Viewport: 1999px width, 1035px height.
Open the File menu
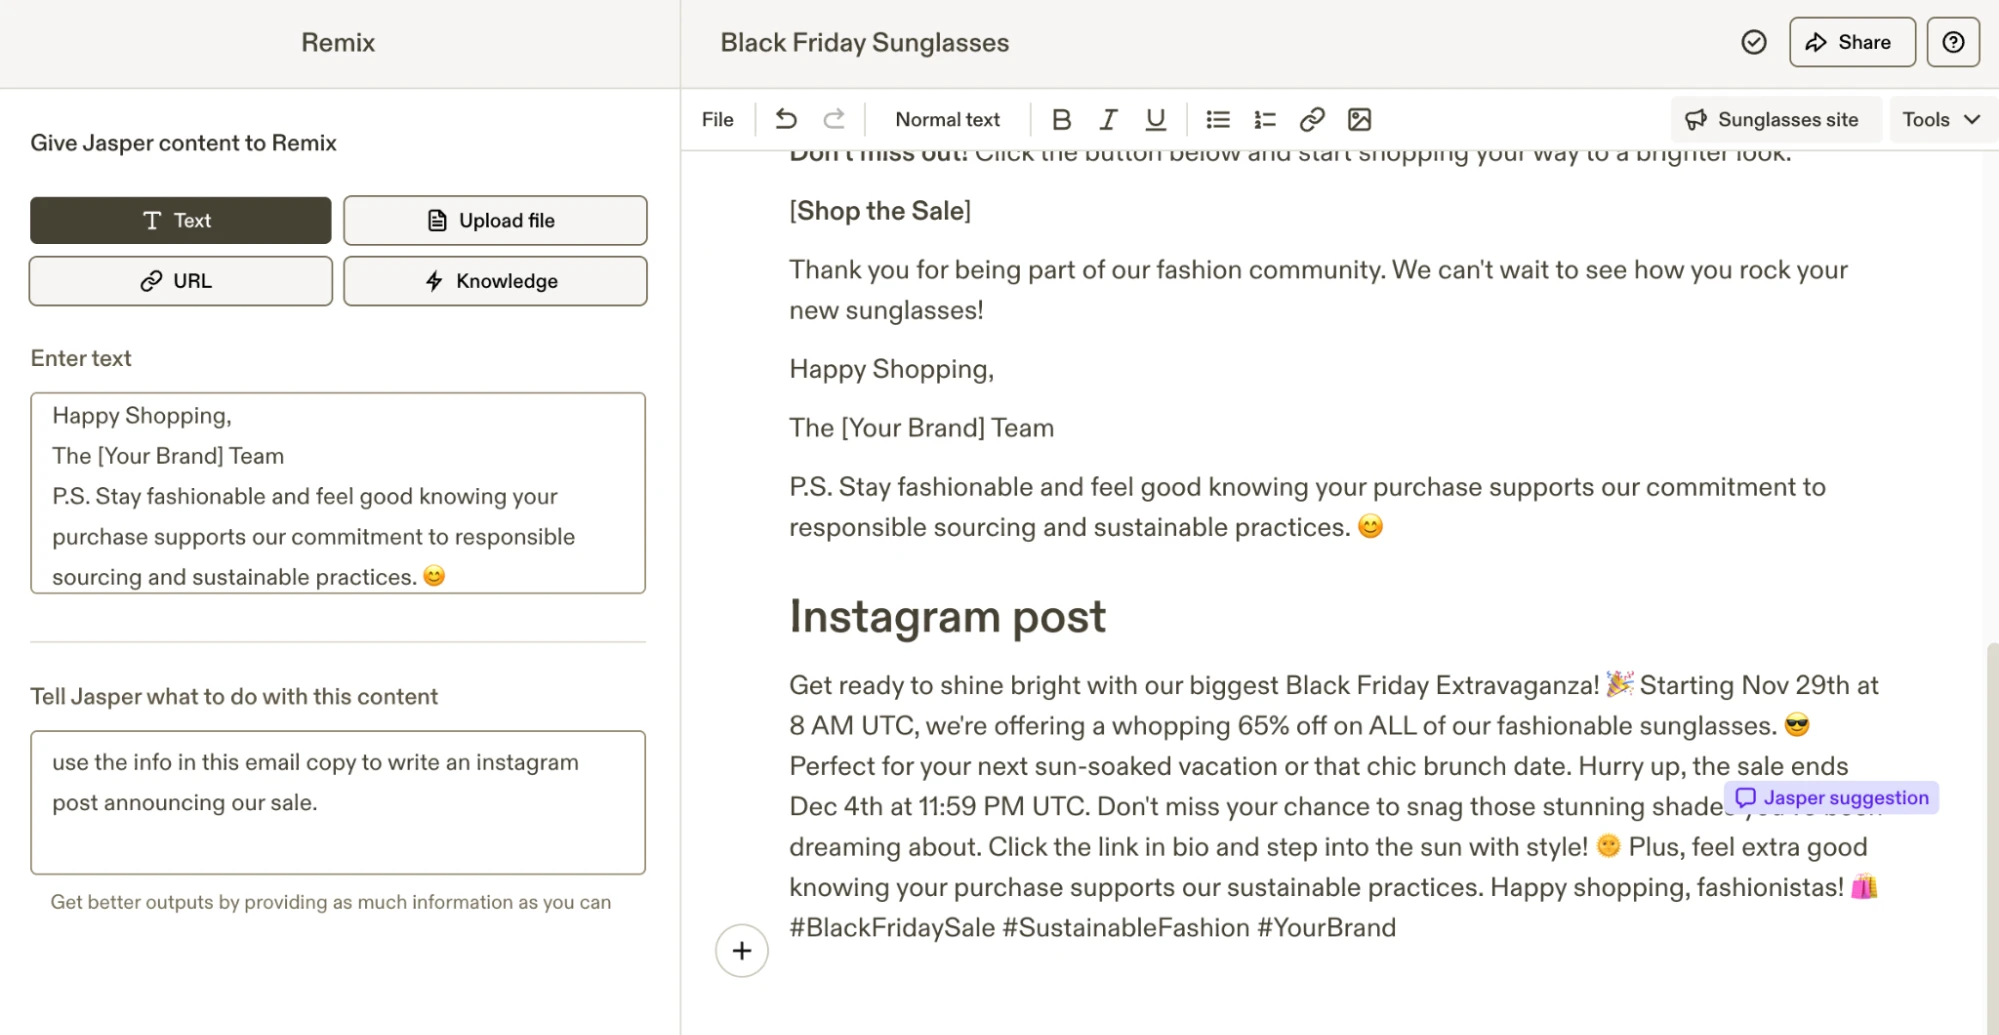pos(717,120)
